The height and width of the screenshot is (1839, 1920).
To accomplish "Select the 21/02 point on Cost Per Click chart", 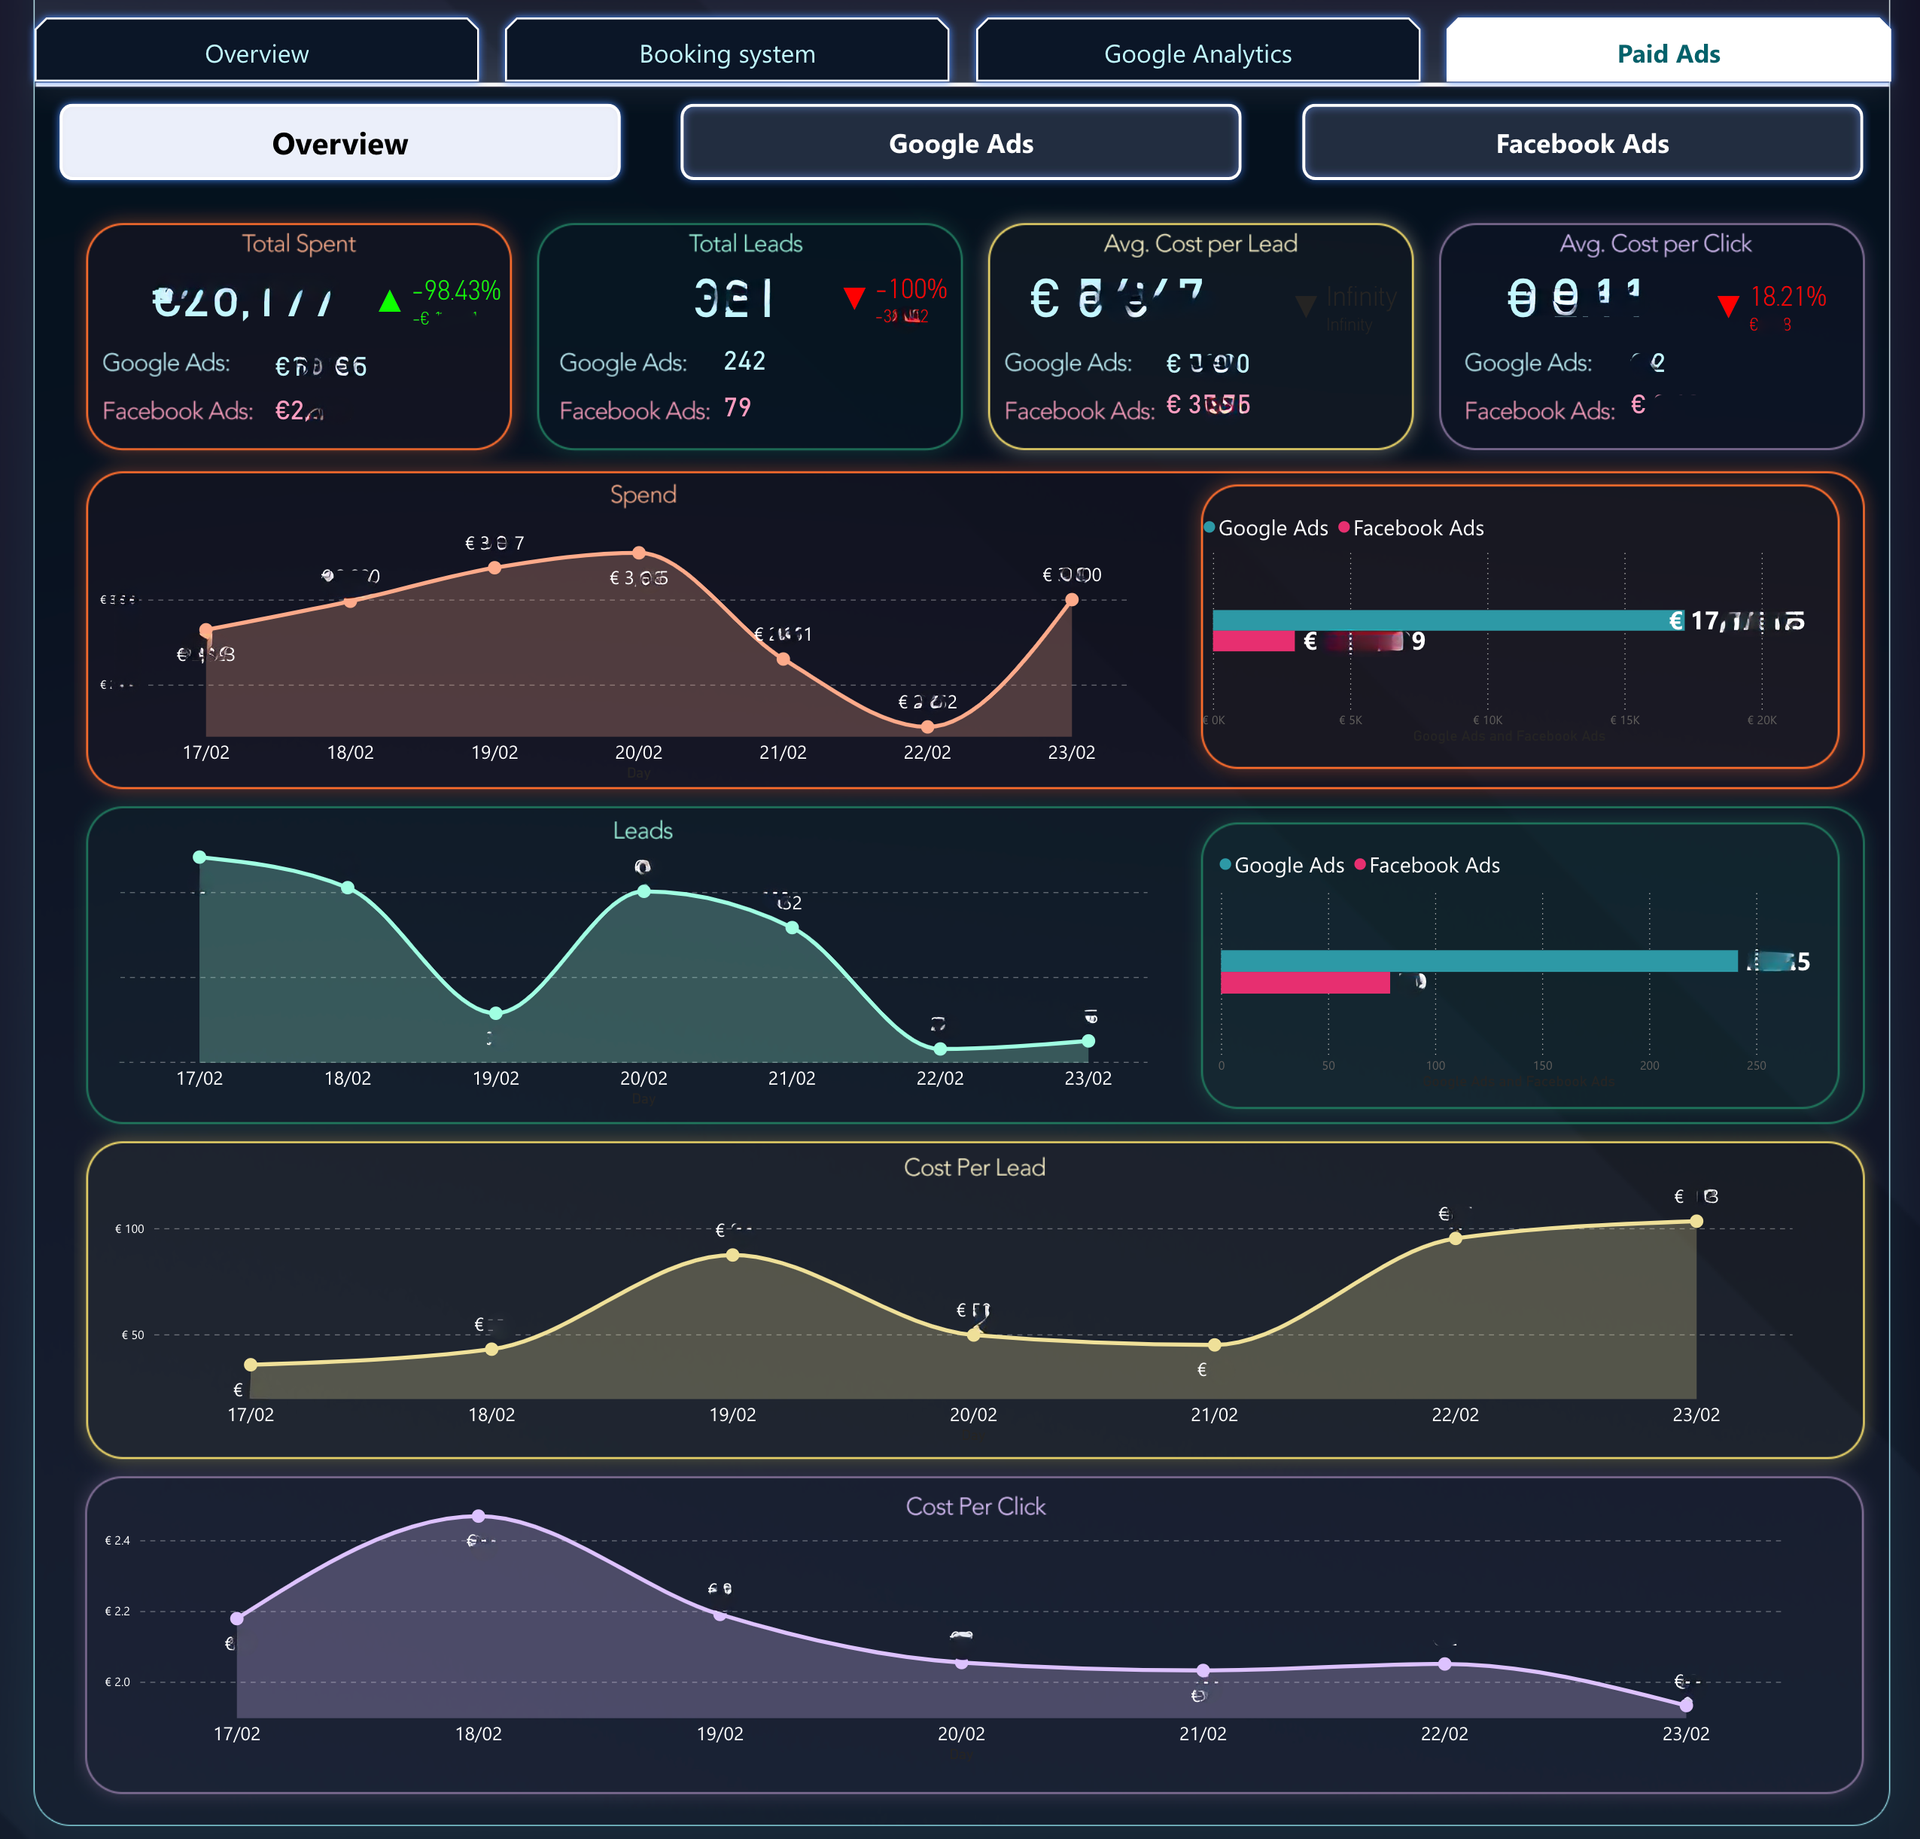I will (x=1203, y=1670).
